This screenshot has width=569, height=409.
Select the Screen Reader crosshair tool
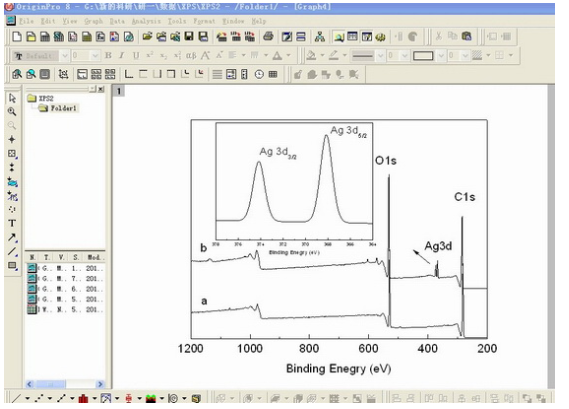coord(12,140)
